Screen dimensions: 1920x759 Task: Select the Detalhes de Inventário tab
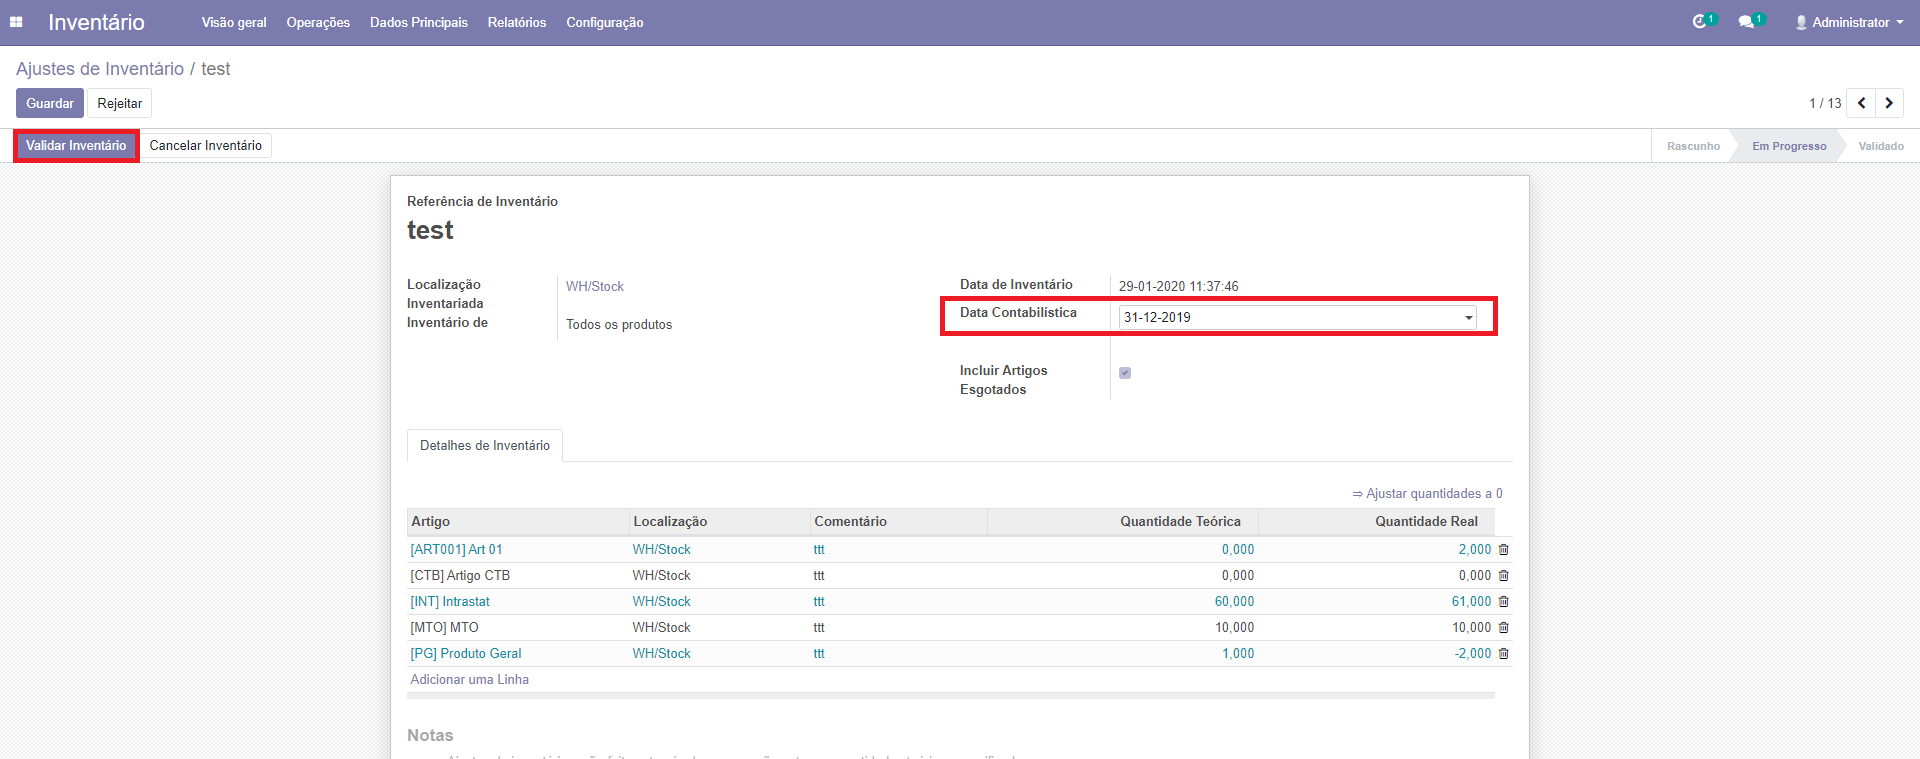click(485, 446)
